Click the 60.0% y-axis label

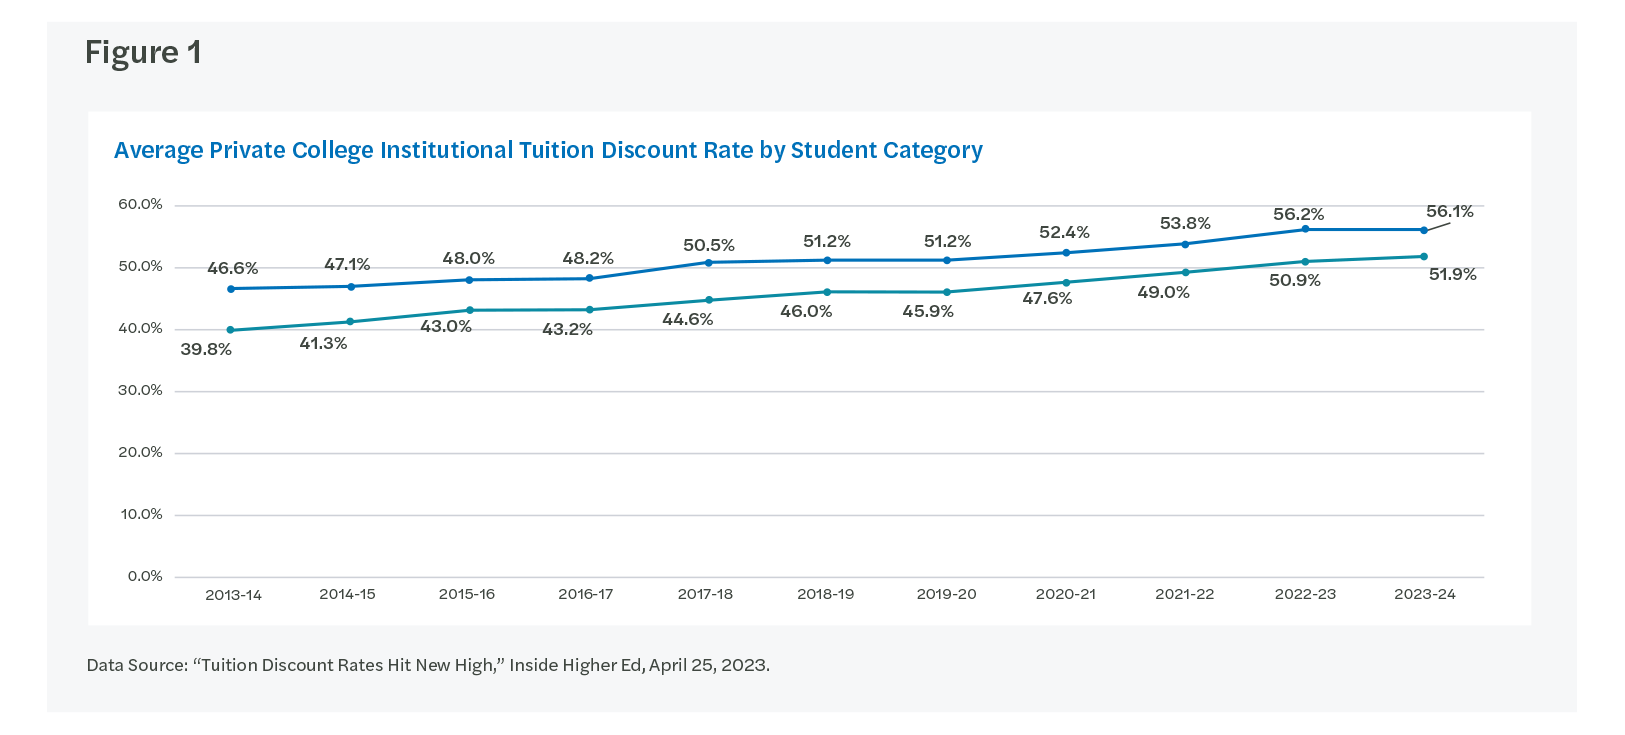tap(140, 204)
